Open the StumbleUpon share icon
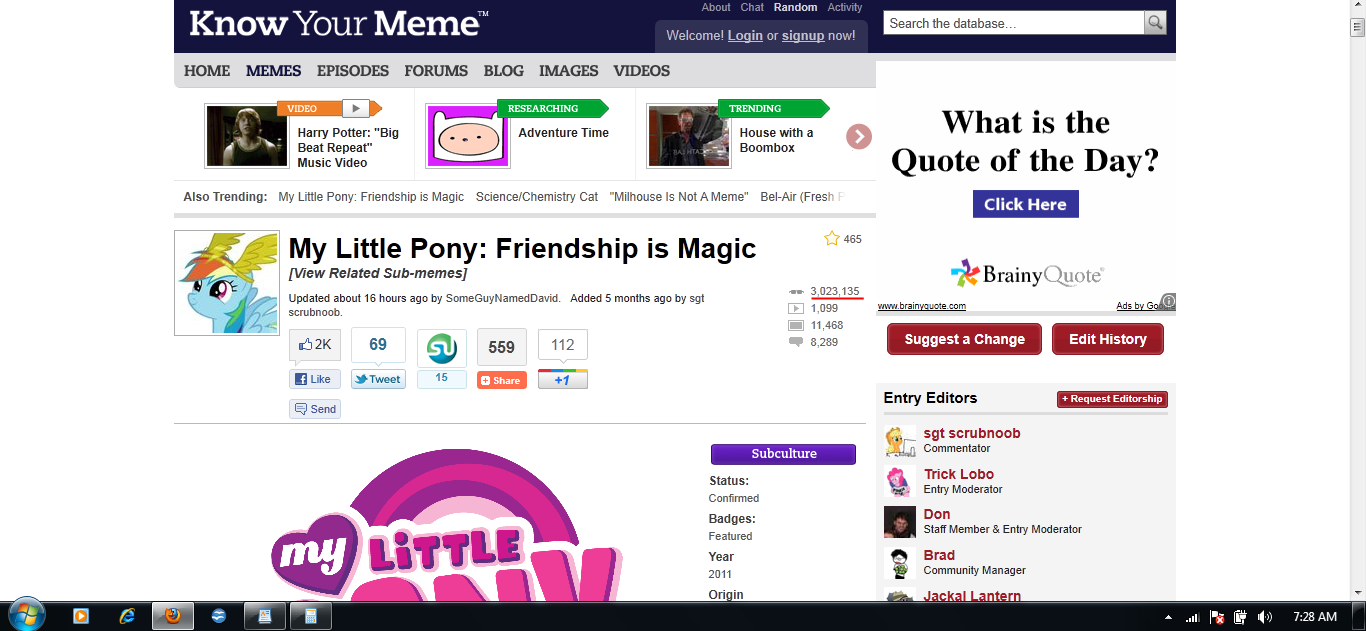 coord(442,349)
